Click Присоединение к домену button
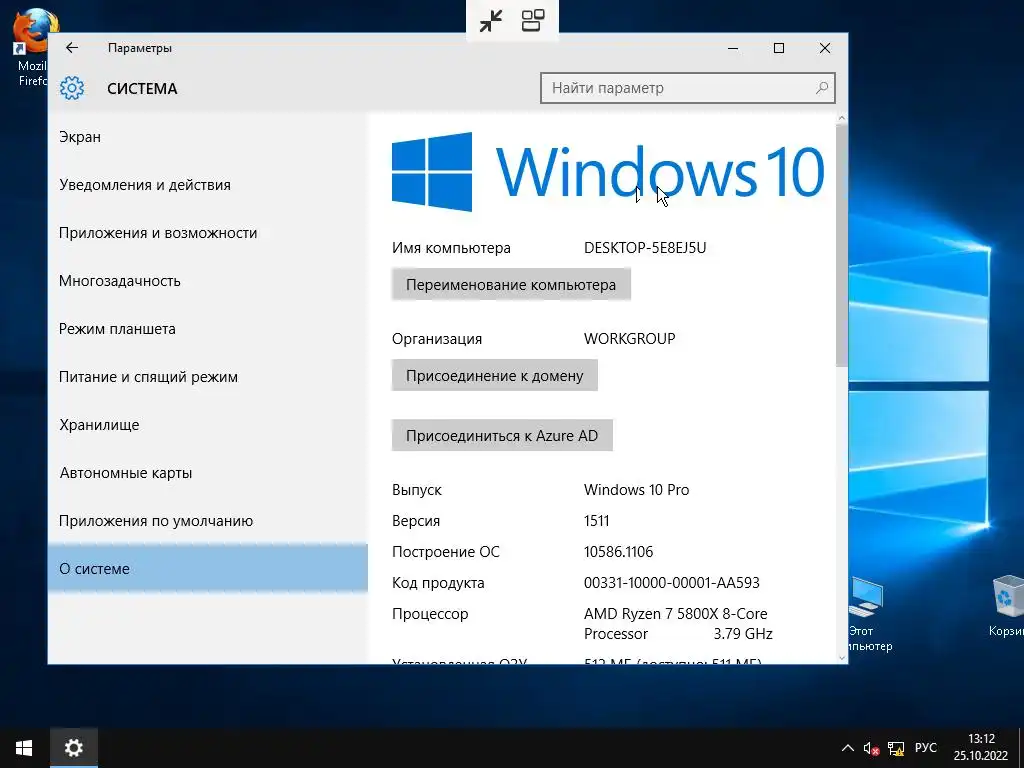1024x768 pixels. pos(494,376)
